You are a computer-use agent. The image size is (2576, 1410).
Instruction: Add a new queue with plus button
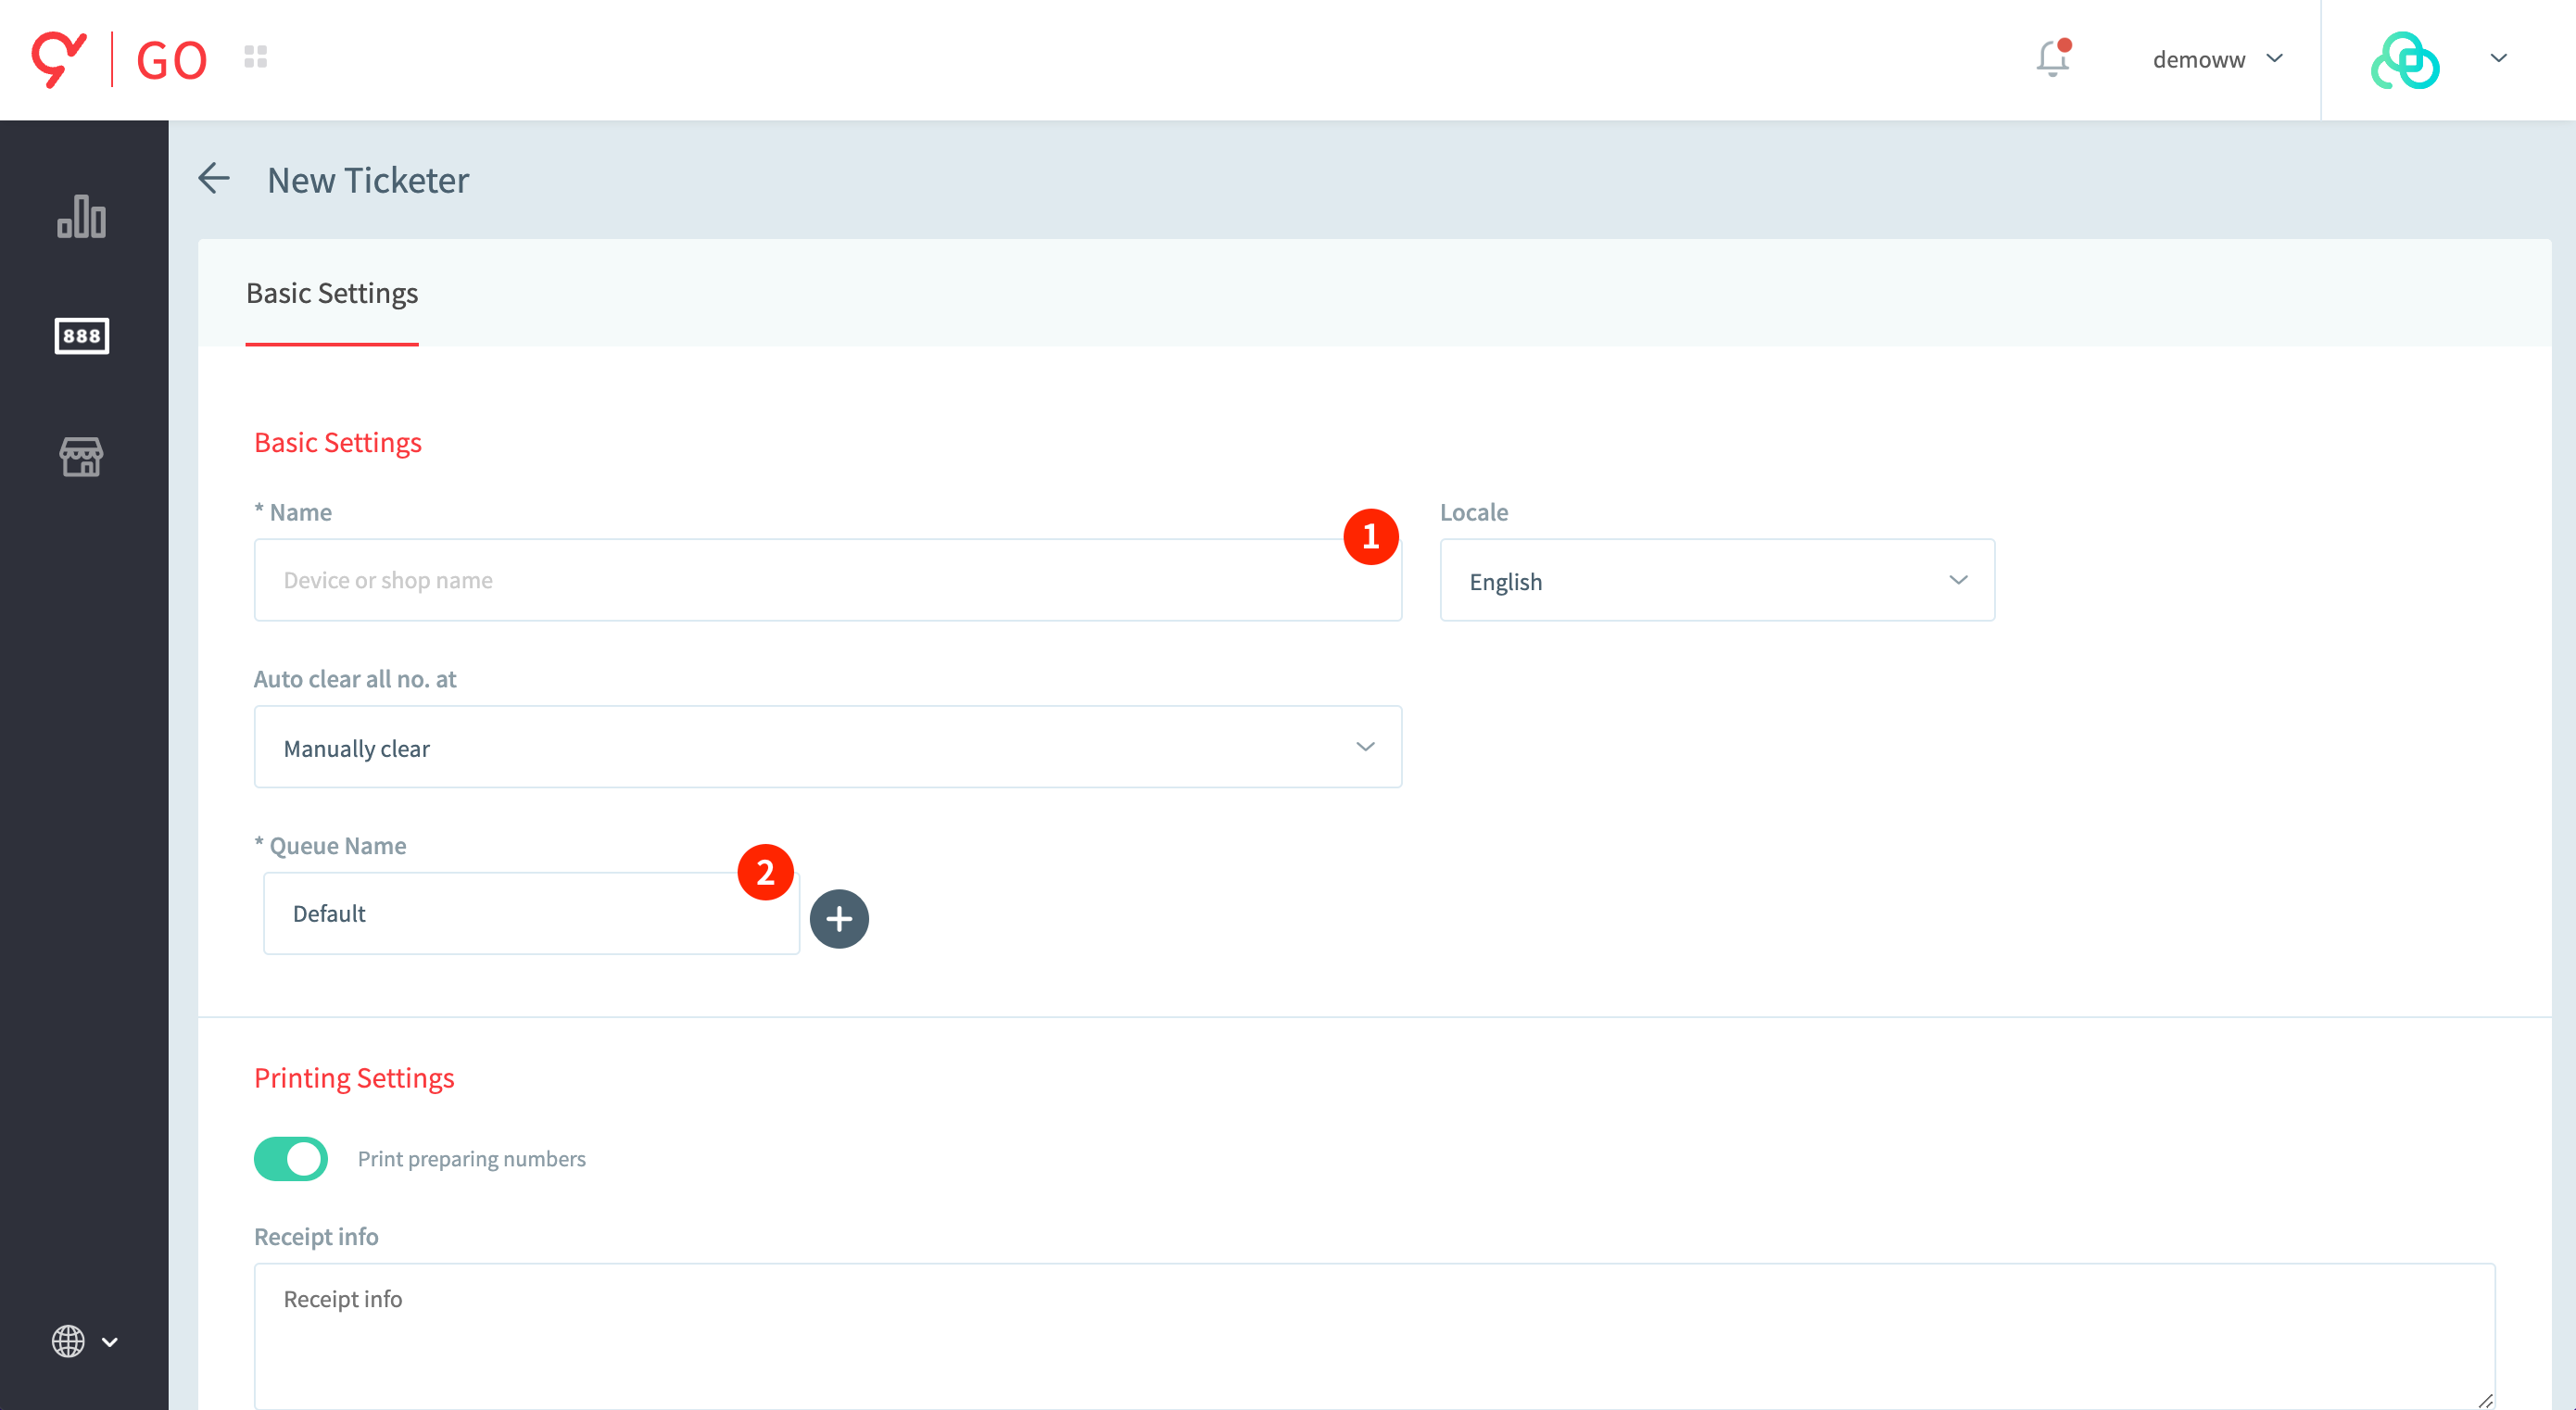[838, 918]
